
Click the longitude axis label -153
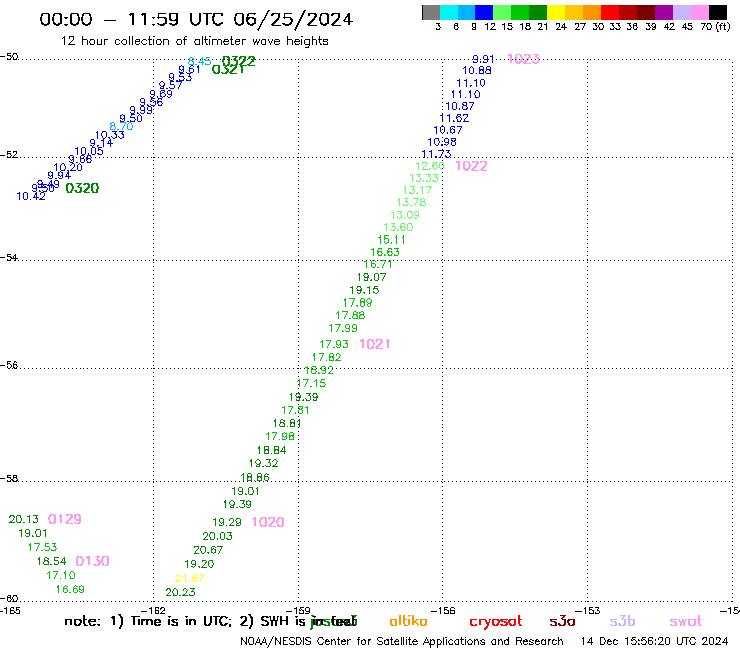(588, 611)
